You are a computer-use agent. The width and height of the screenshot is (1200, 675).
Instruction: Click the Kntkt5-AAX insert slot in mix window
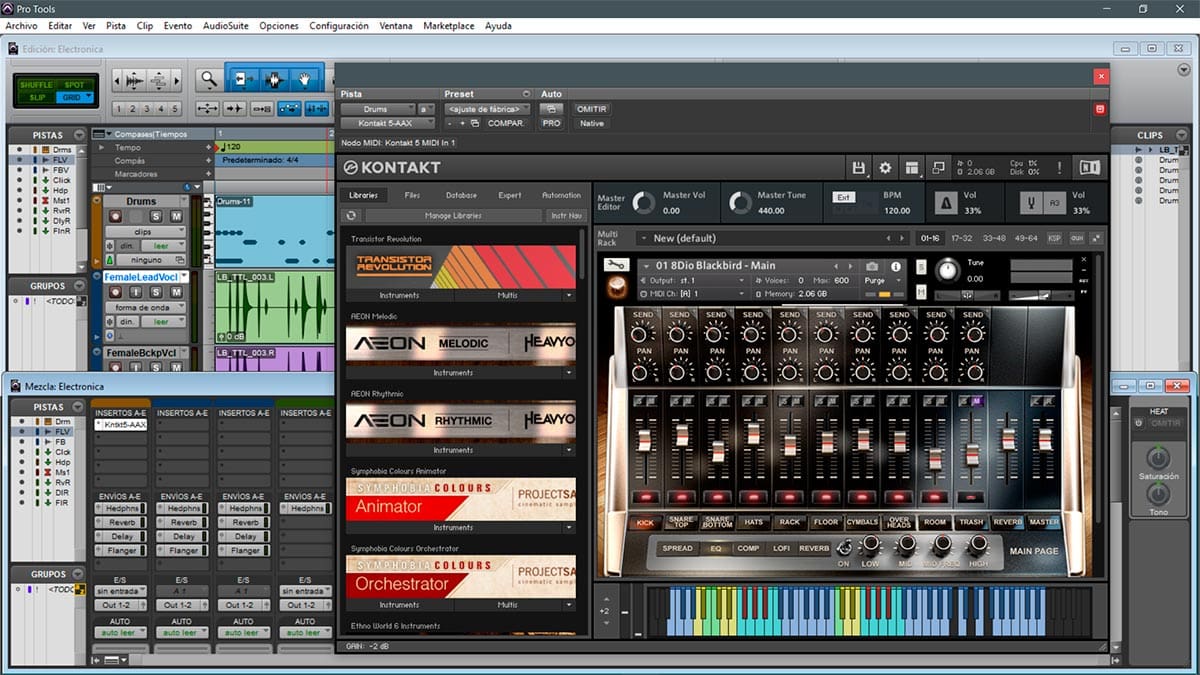(x=120, y=425)
